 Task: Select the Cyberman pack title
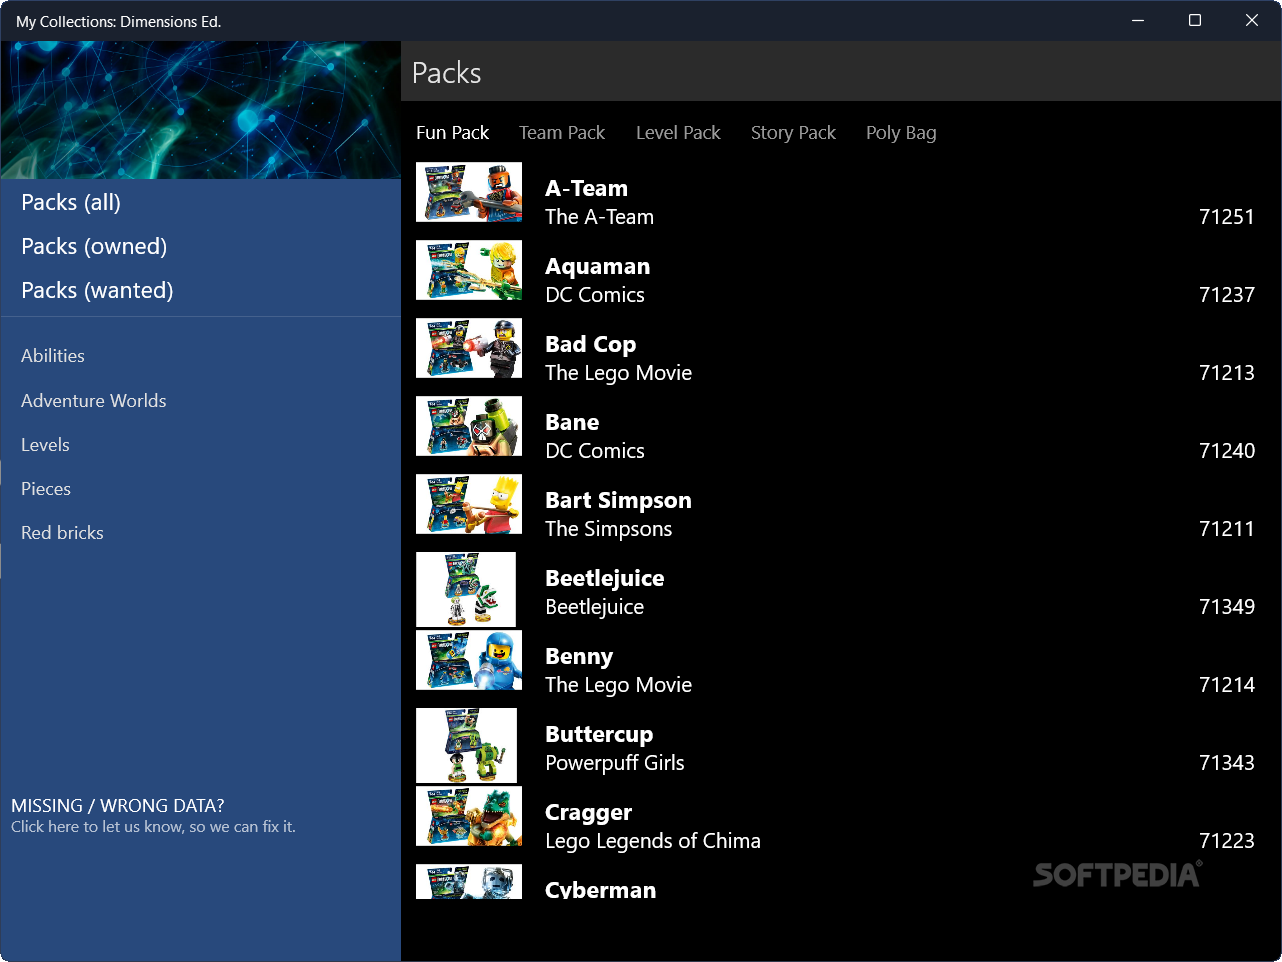[x=600, y=889]
